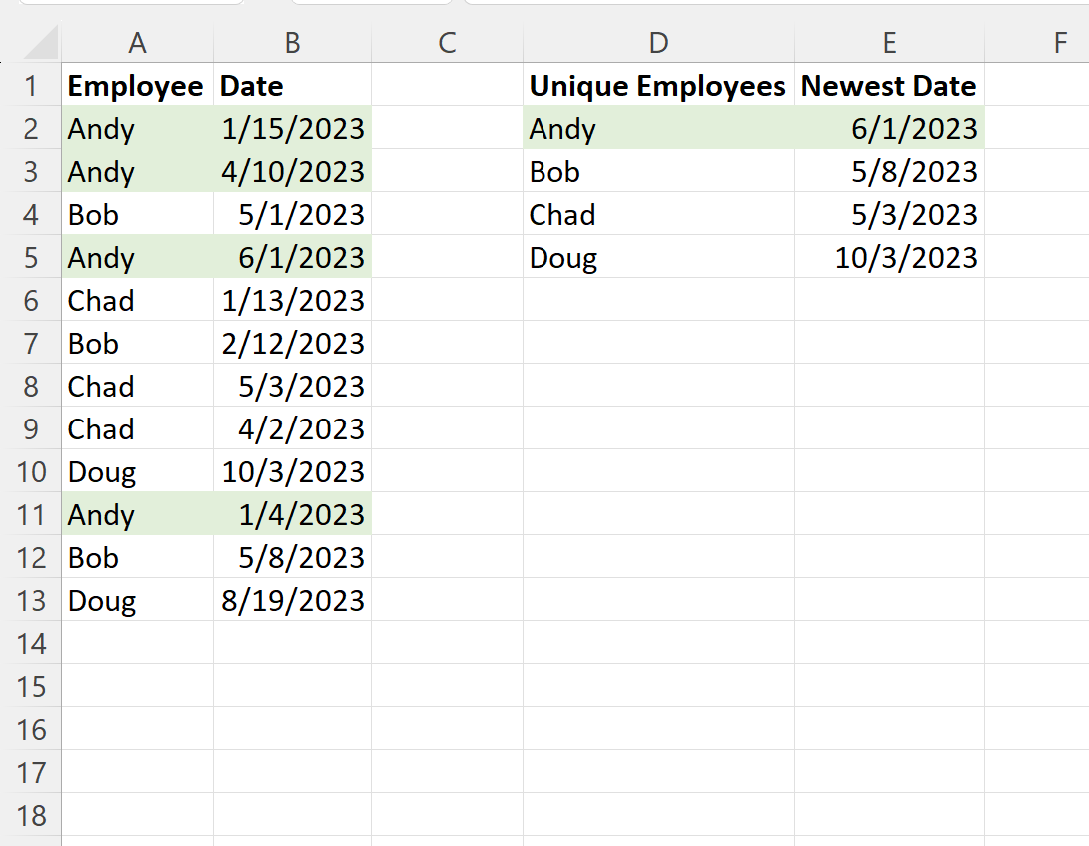Viewport: 1089px width, 846px height.
Task: Select Andy in row 3 of column A
Action: click(138, 172)
